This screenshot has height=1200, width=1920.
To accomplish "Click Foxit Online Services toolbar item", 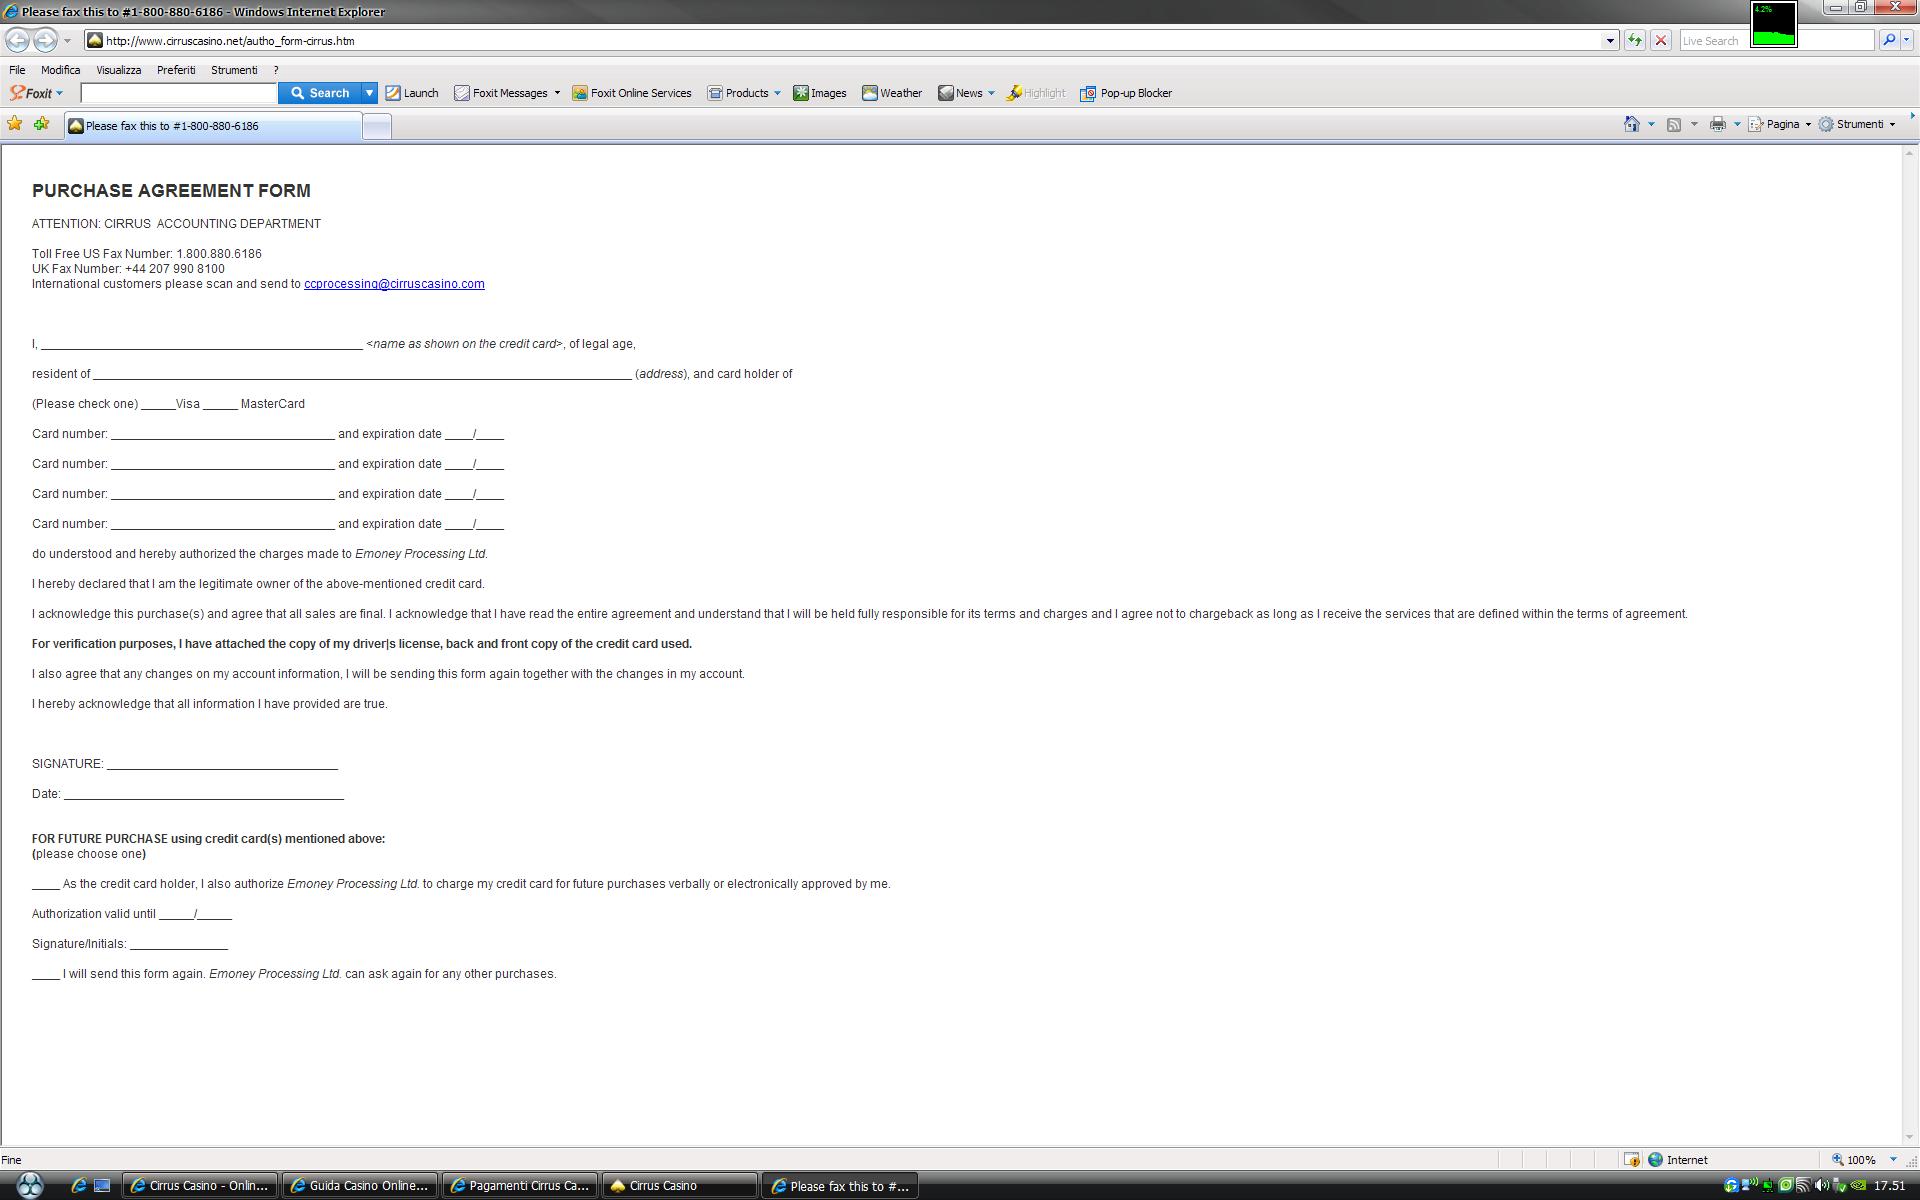I will pyautogui.click(x=632, y=93).
